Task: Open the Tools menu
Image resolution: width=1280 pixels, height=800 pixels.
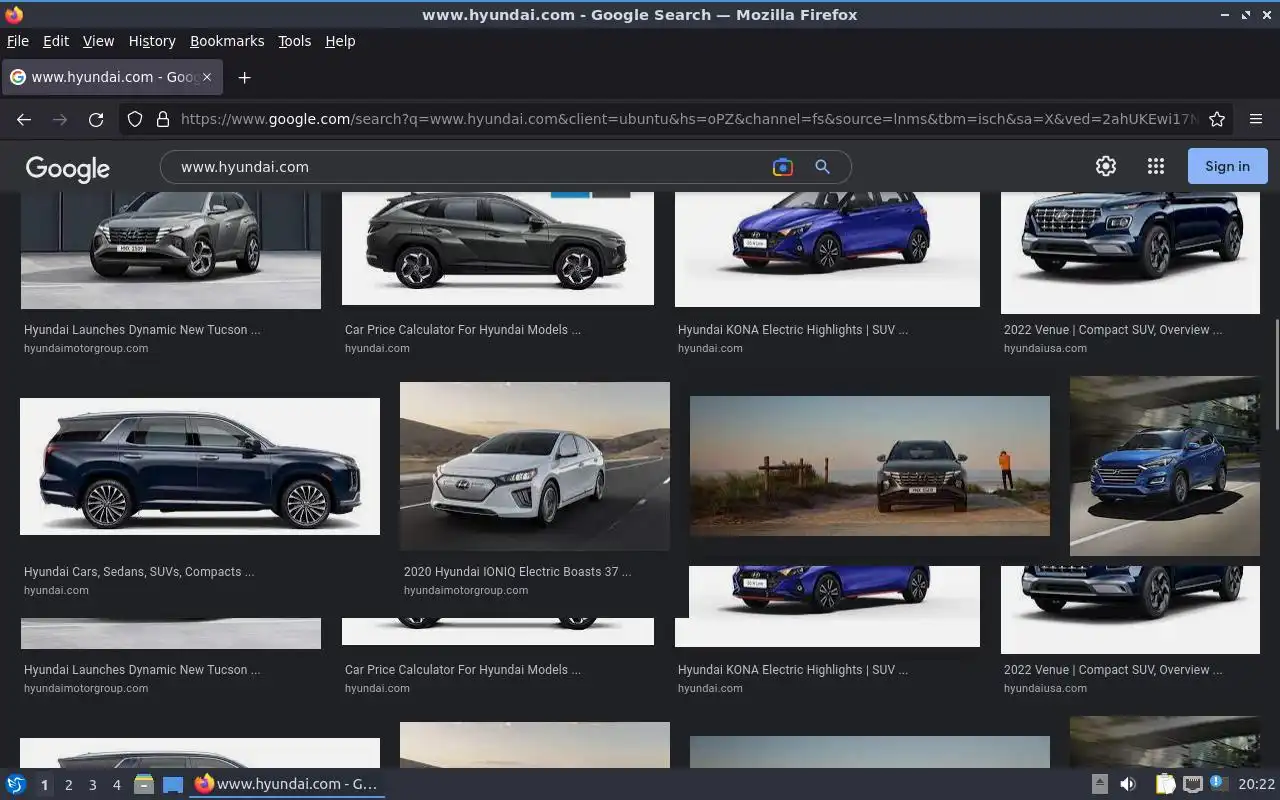Action: (x=294, y=41)
